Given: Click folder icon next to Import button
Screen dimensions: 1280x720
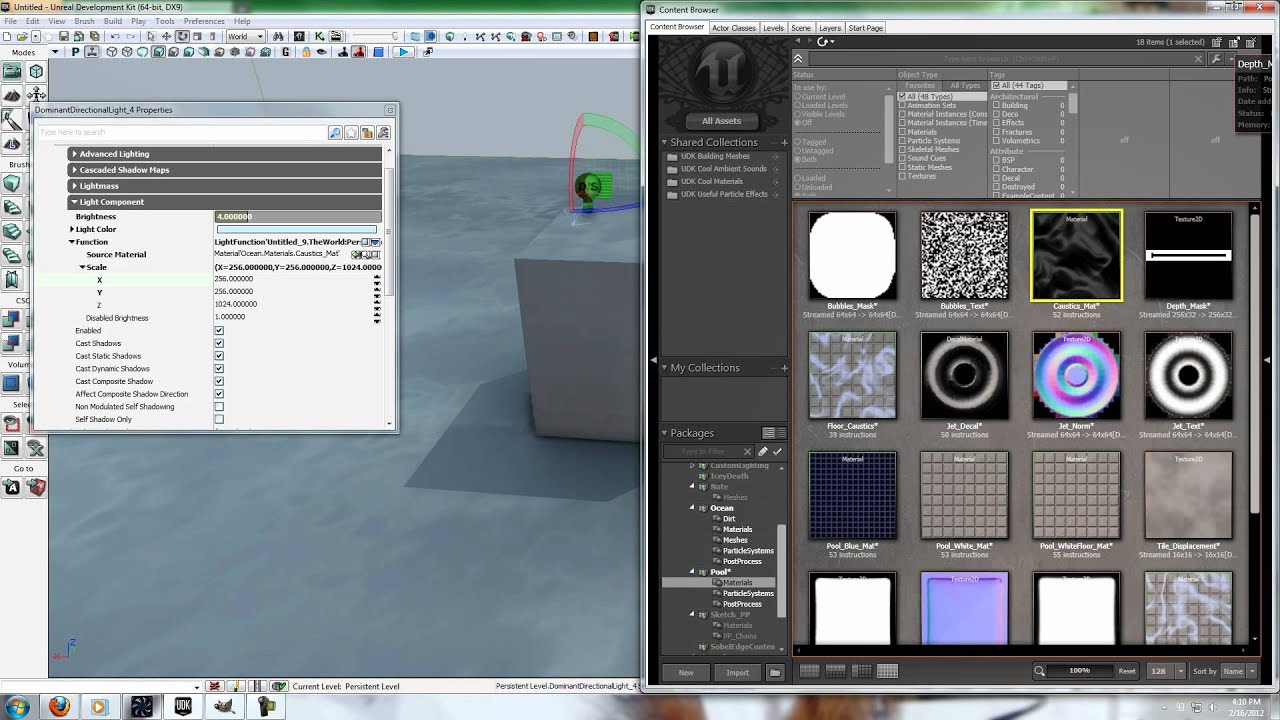Looking at the screenshot, I should tap(775, 672).
